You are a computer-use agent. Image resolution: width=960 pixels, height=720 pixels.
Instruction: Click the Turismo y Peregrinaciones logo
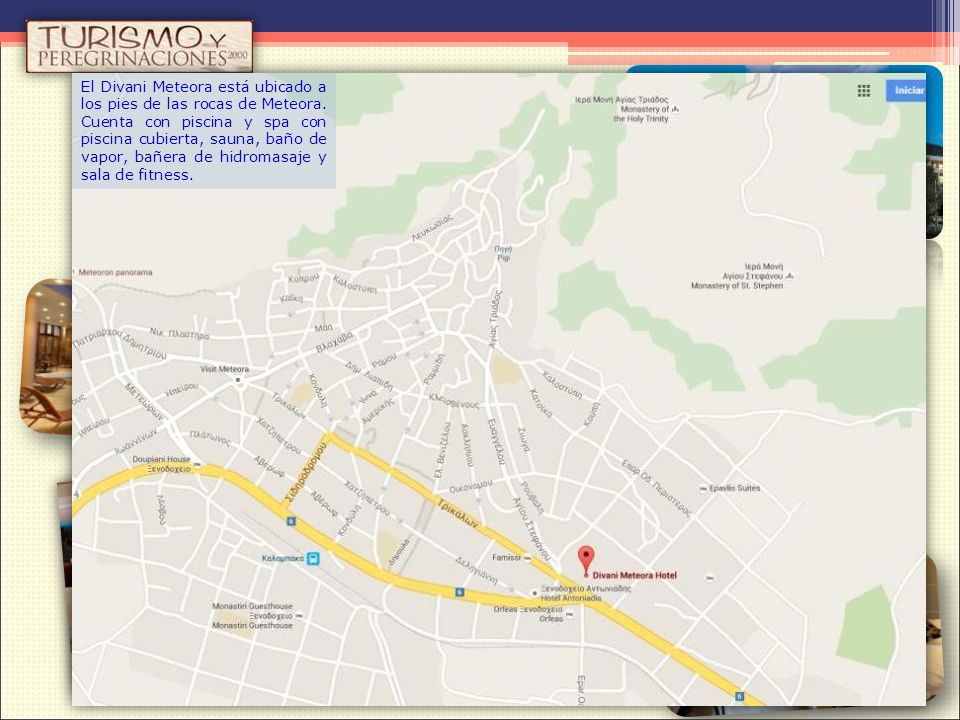point(140,47)
